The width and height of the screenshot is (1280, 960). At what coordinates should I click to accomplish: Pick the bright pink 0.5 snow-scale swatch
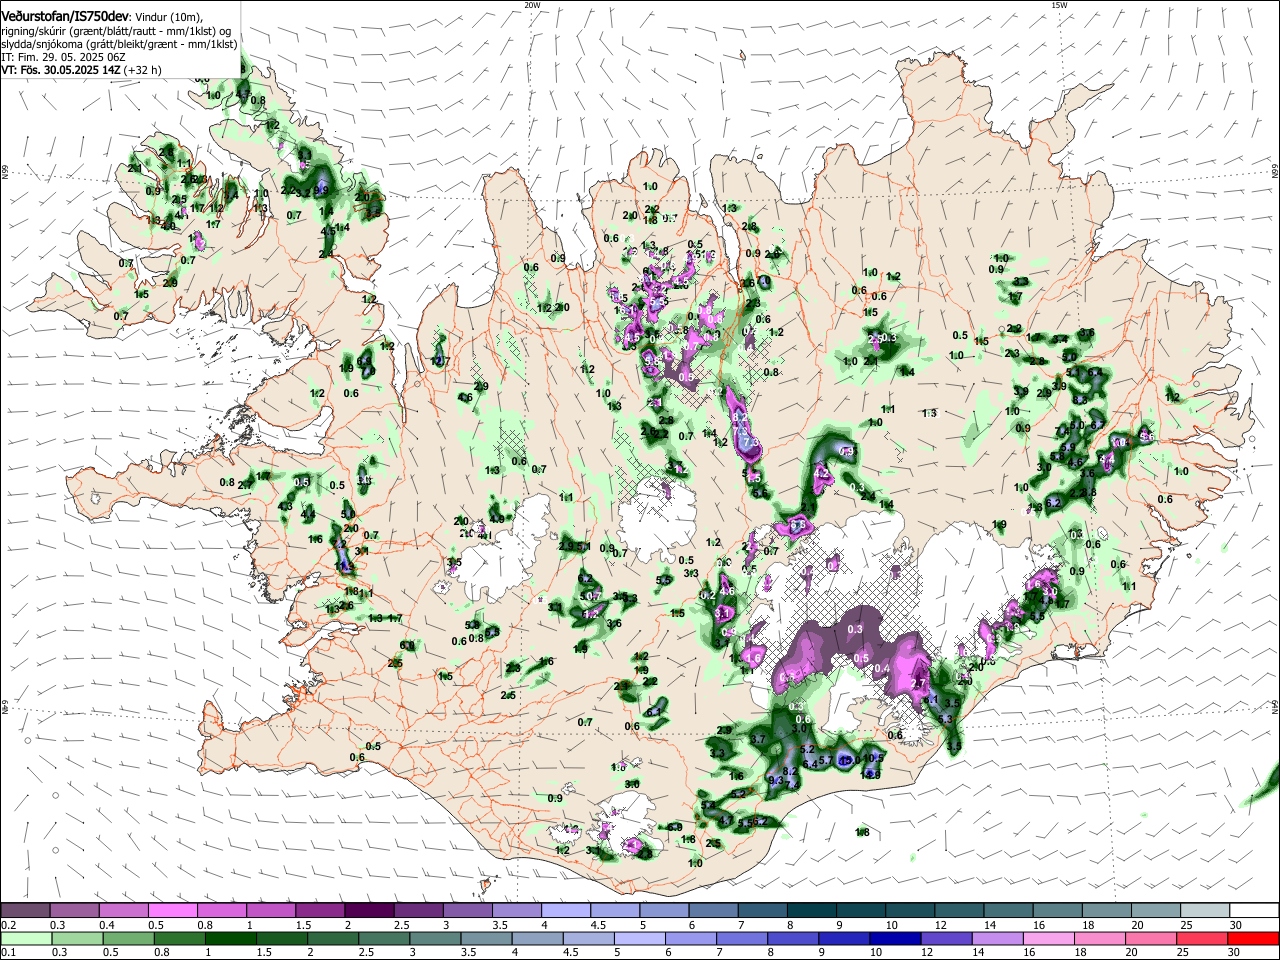pos(172,911)
